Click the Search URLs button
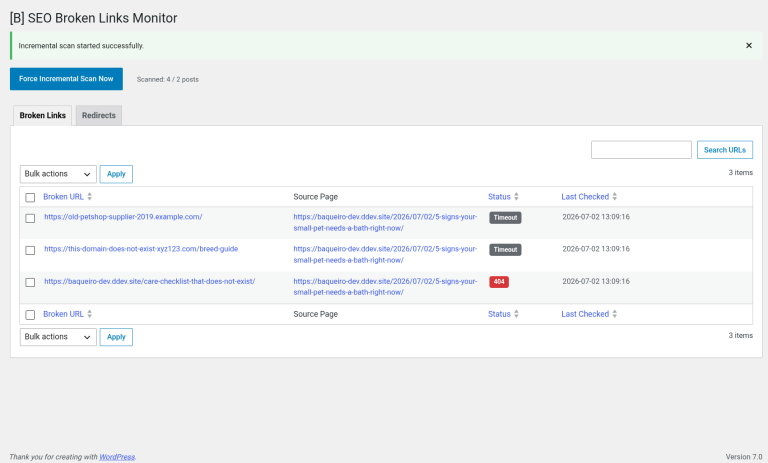The width and height of the screenshot is (768, 463). (725, 150)
